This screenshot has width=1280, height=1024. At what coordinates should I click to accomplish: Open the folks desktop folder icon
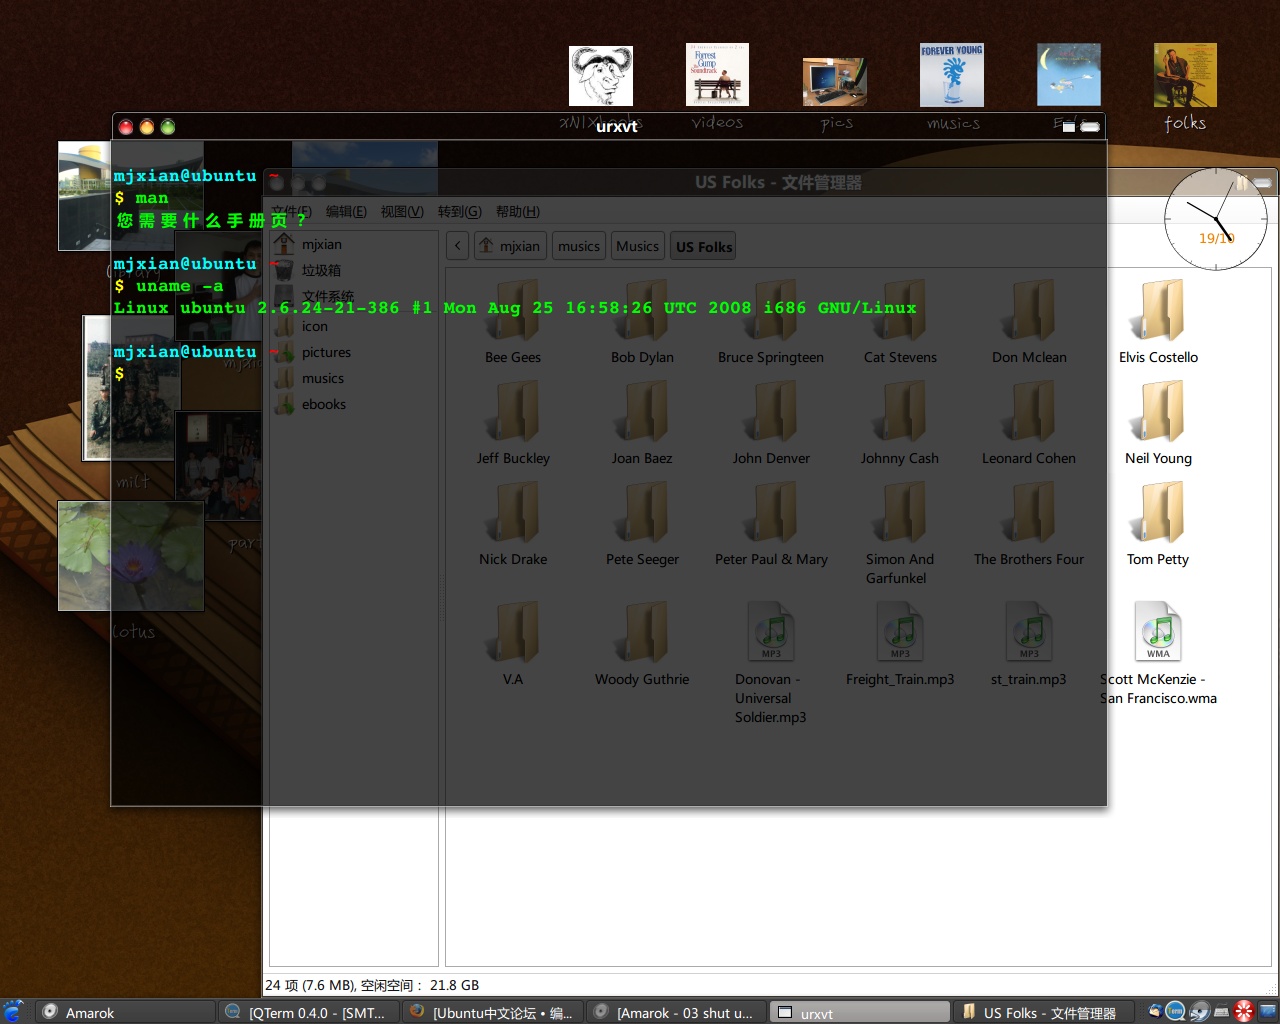pyautogui.click(x=1185, y=75)
